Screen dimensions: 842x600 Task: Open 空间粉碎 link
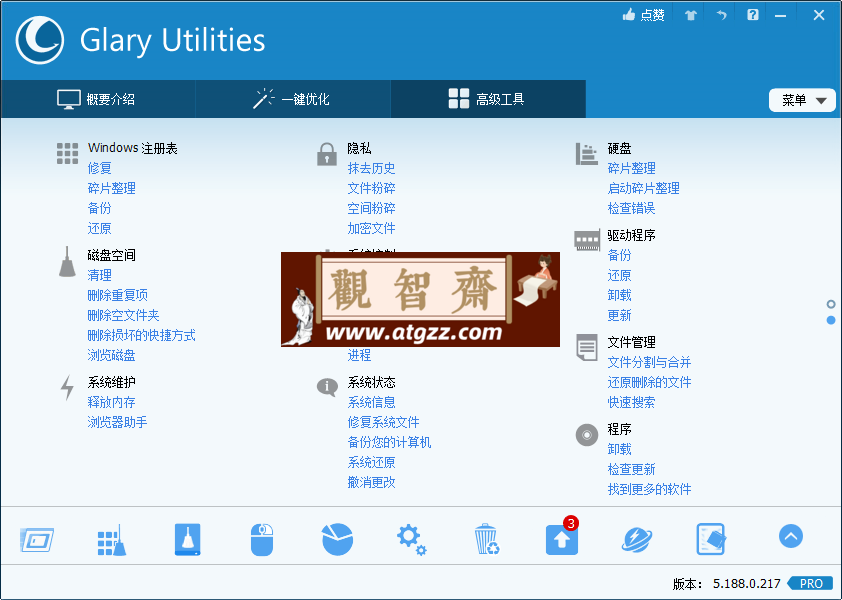pyautogui.click(x=371, y=208)
